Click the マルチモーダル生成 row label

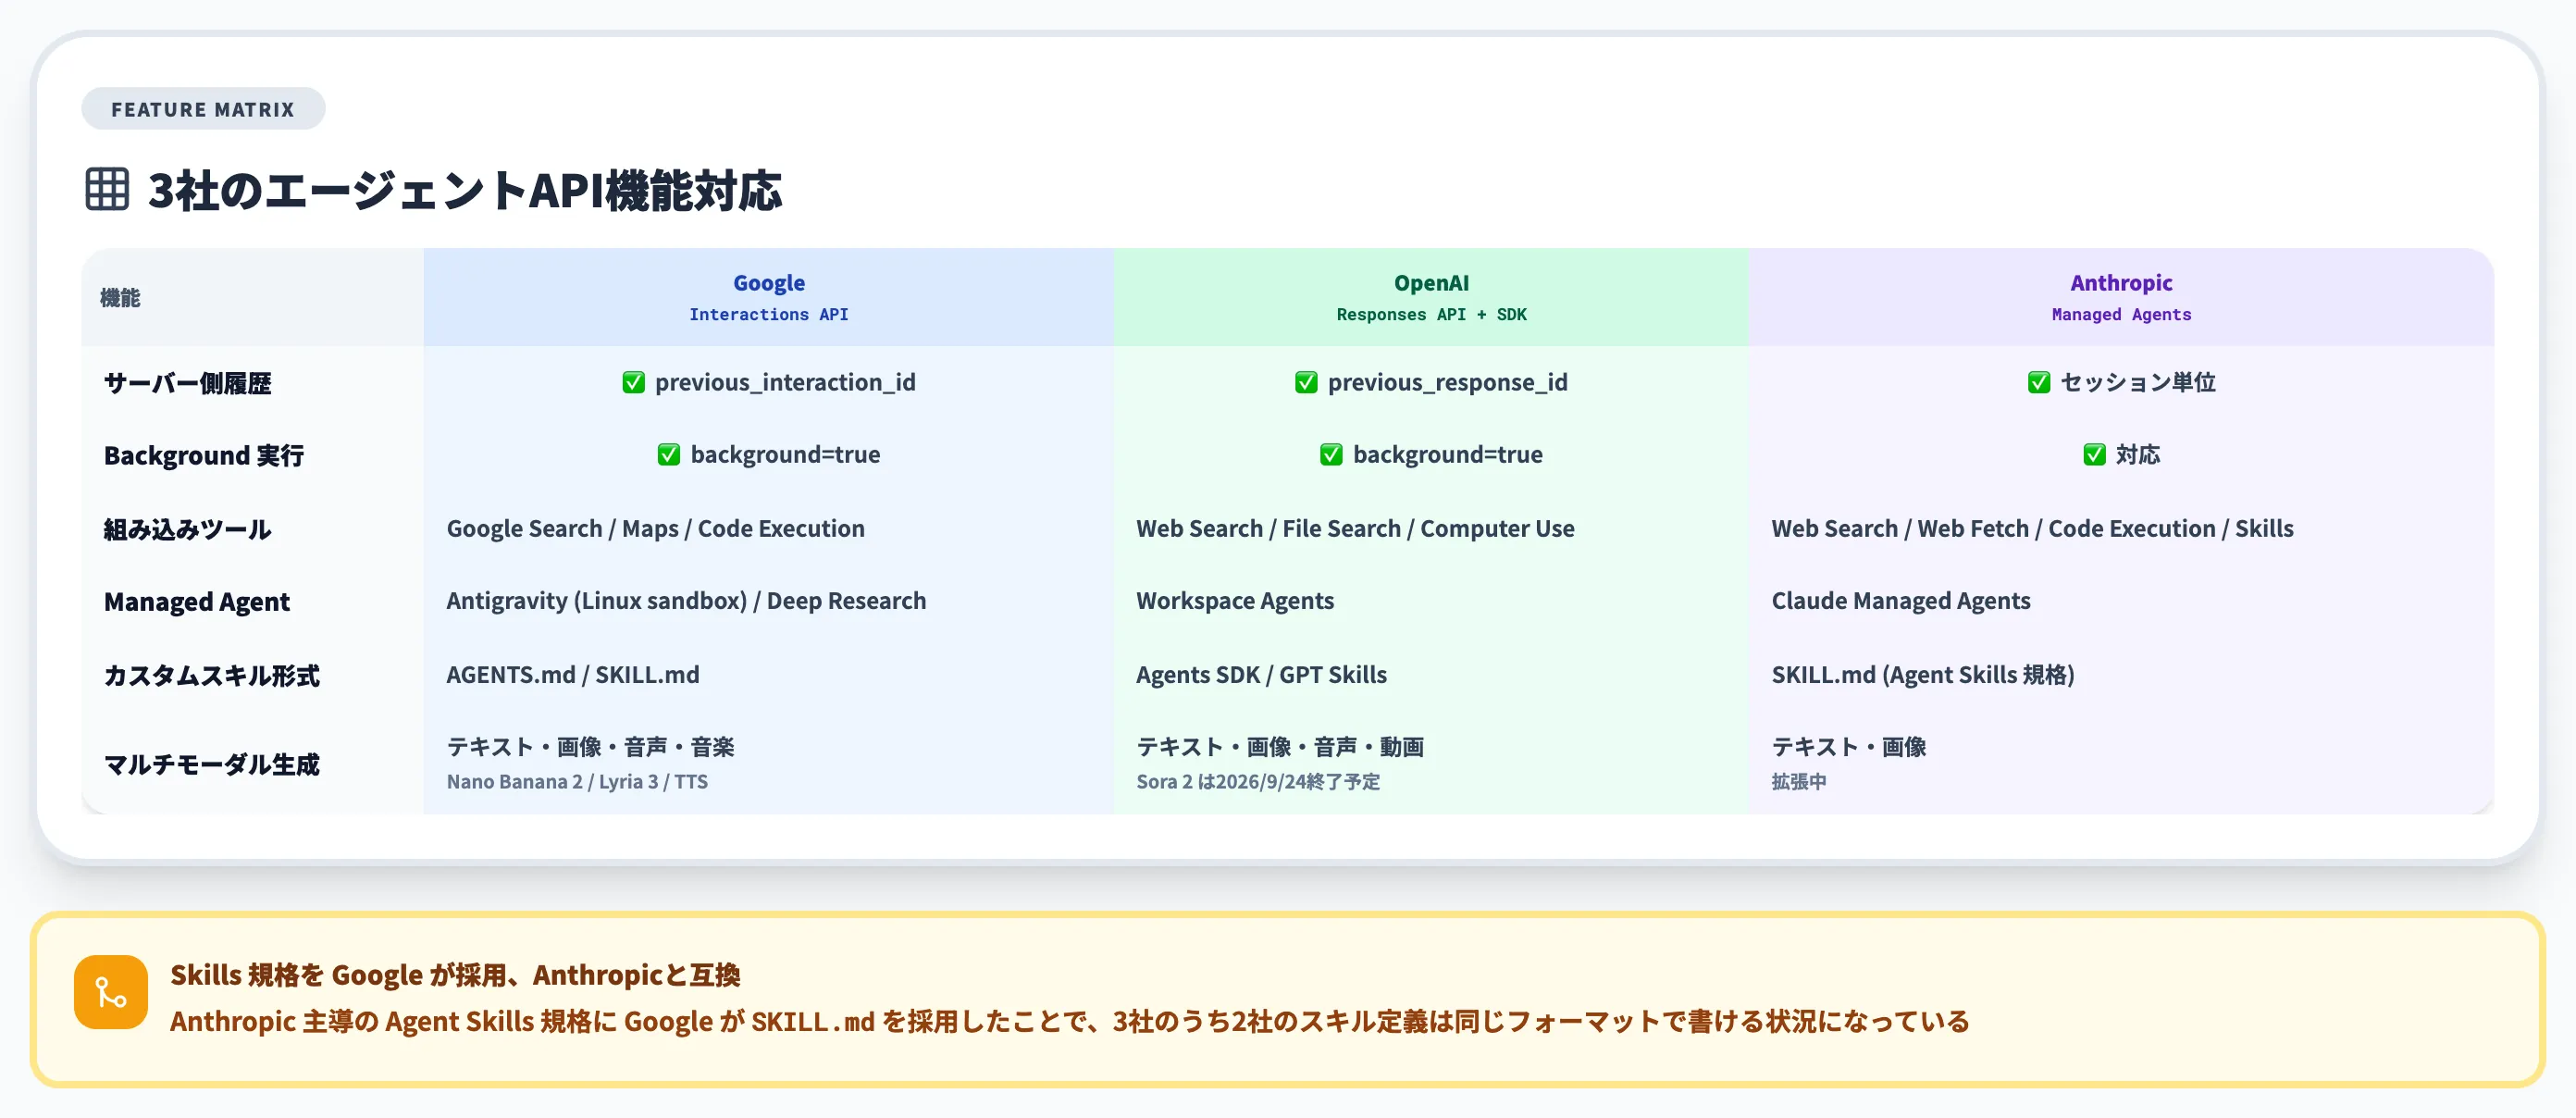pyautogui.click(x=212, y=764)
